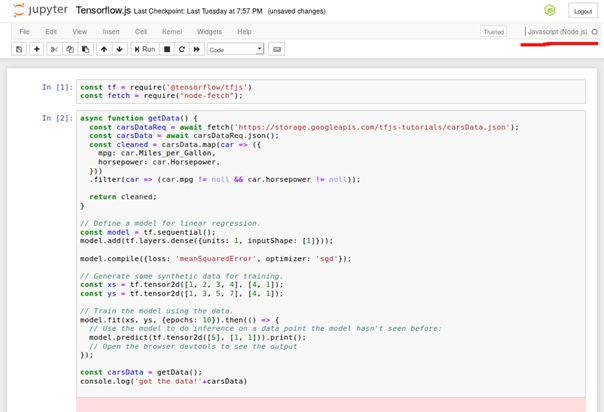Click the 'return cleaned;' line
This screenshot has width=604, height=412.
tap(123, 197)
